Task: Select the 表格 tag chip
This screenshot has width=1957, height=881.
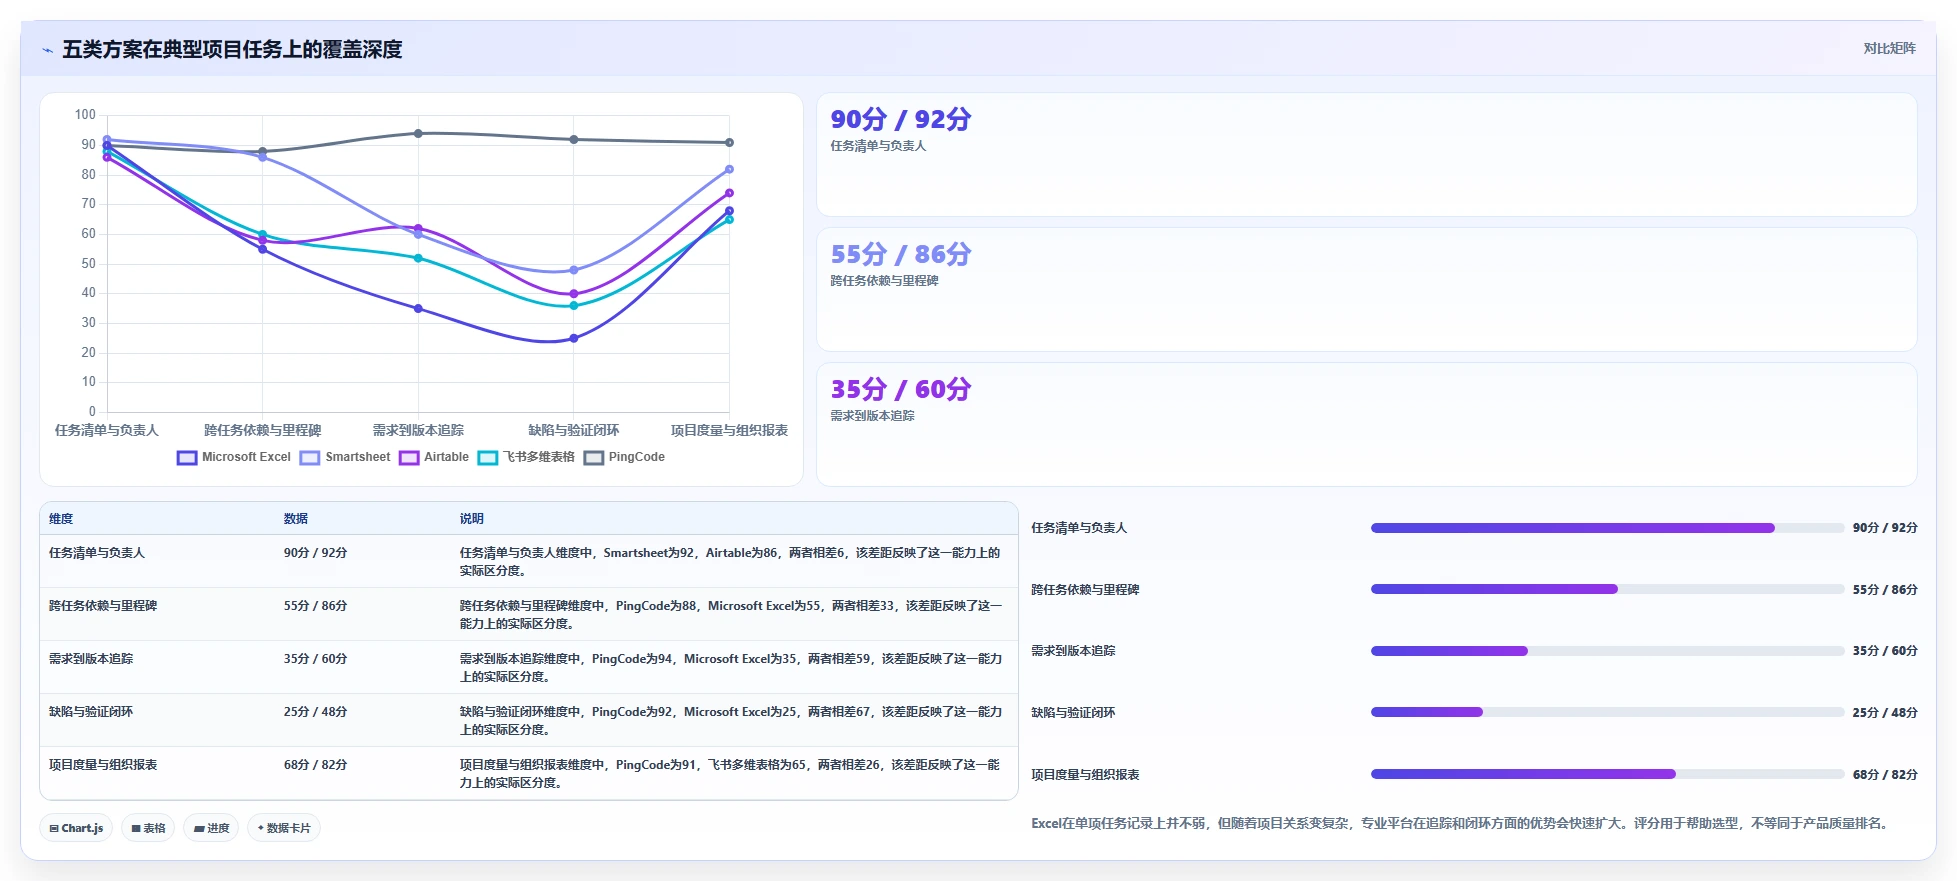Action: pyautogui.click(x=148, y=828)
